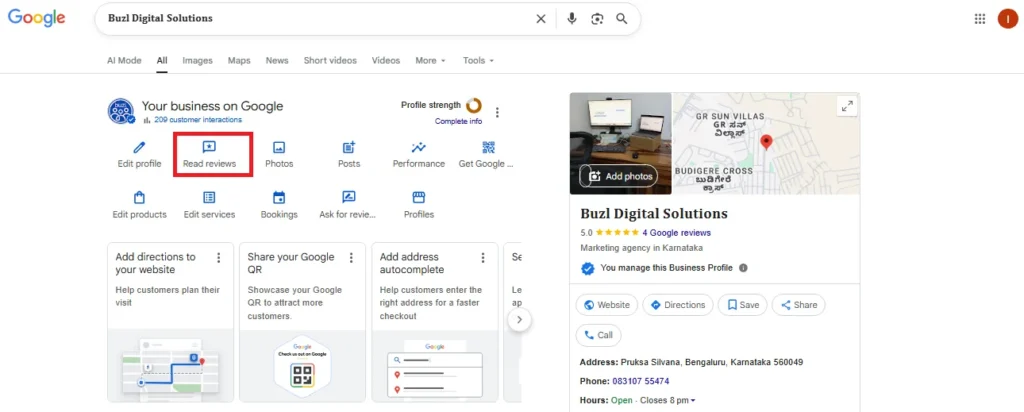Image resolution: width=1024 pixels, height=412 pixels.
Task: Click the phone number 083107 55474
Action: 641,381
